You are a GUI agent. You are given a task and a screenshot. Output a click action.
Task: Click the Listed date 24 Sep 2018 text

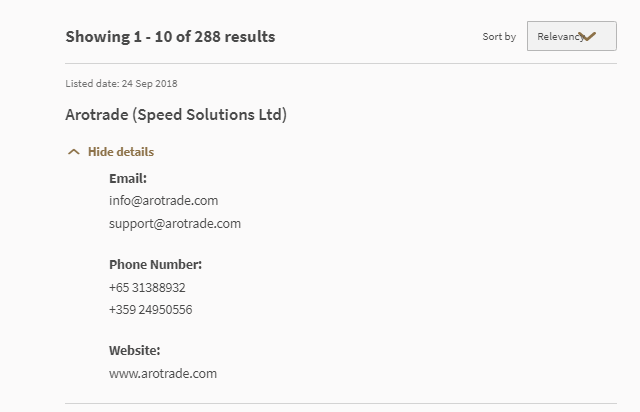tap(121, 83)
